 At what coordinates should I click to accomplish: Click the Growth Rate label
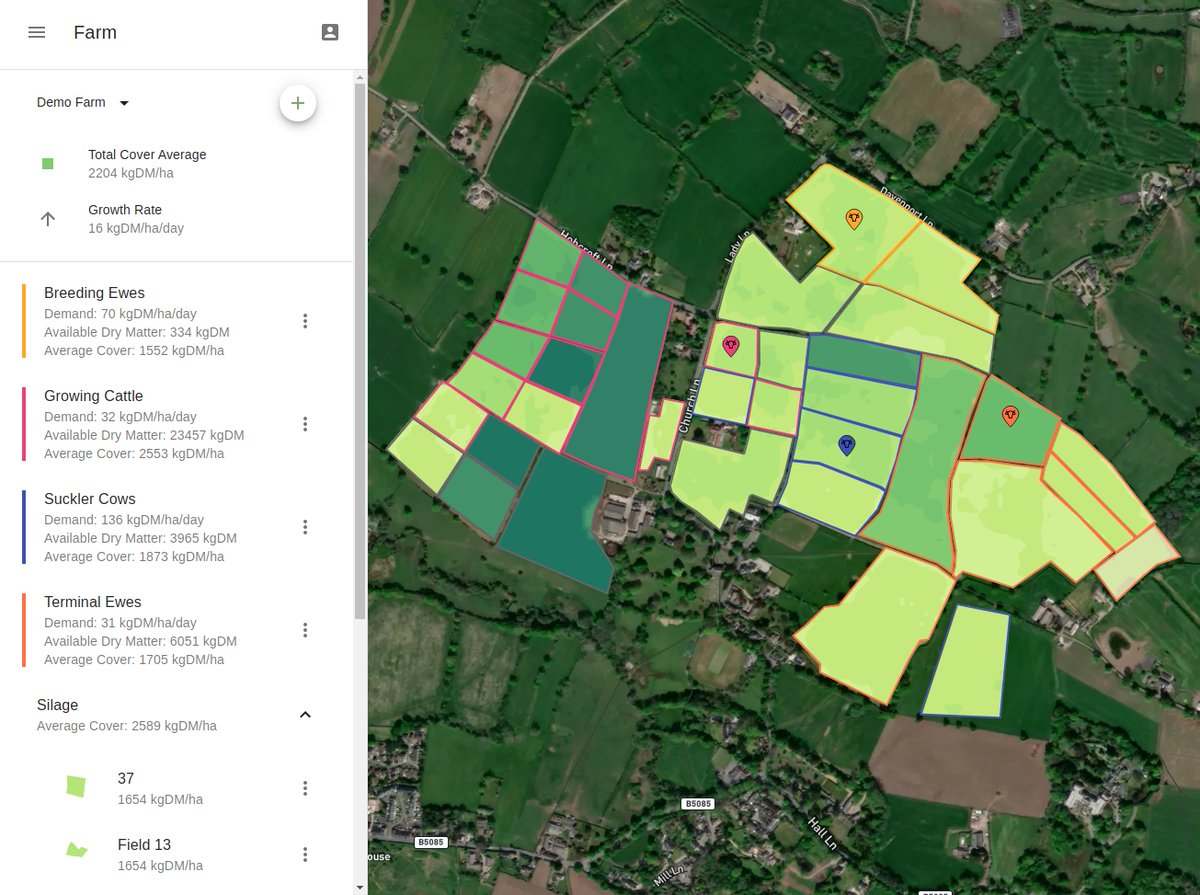tap(125, 210)
